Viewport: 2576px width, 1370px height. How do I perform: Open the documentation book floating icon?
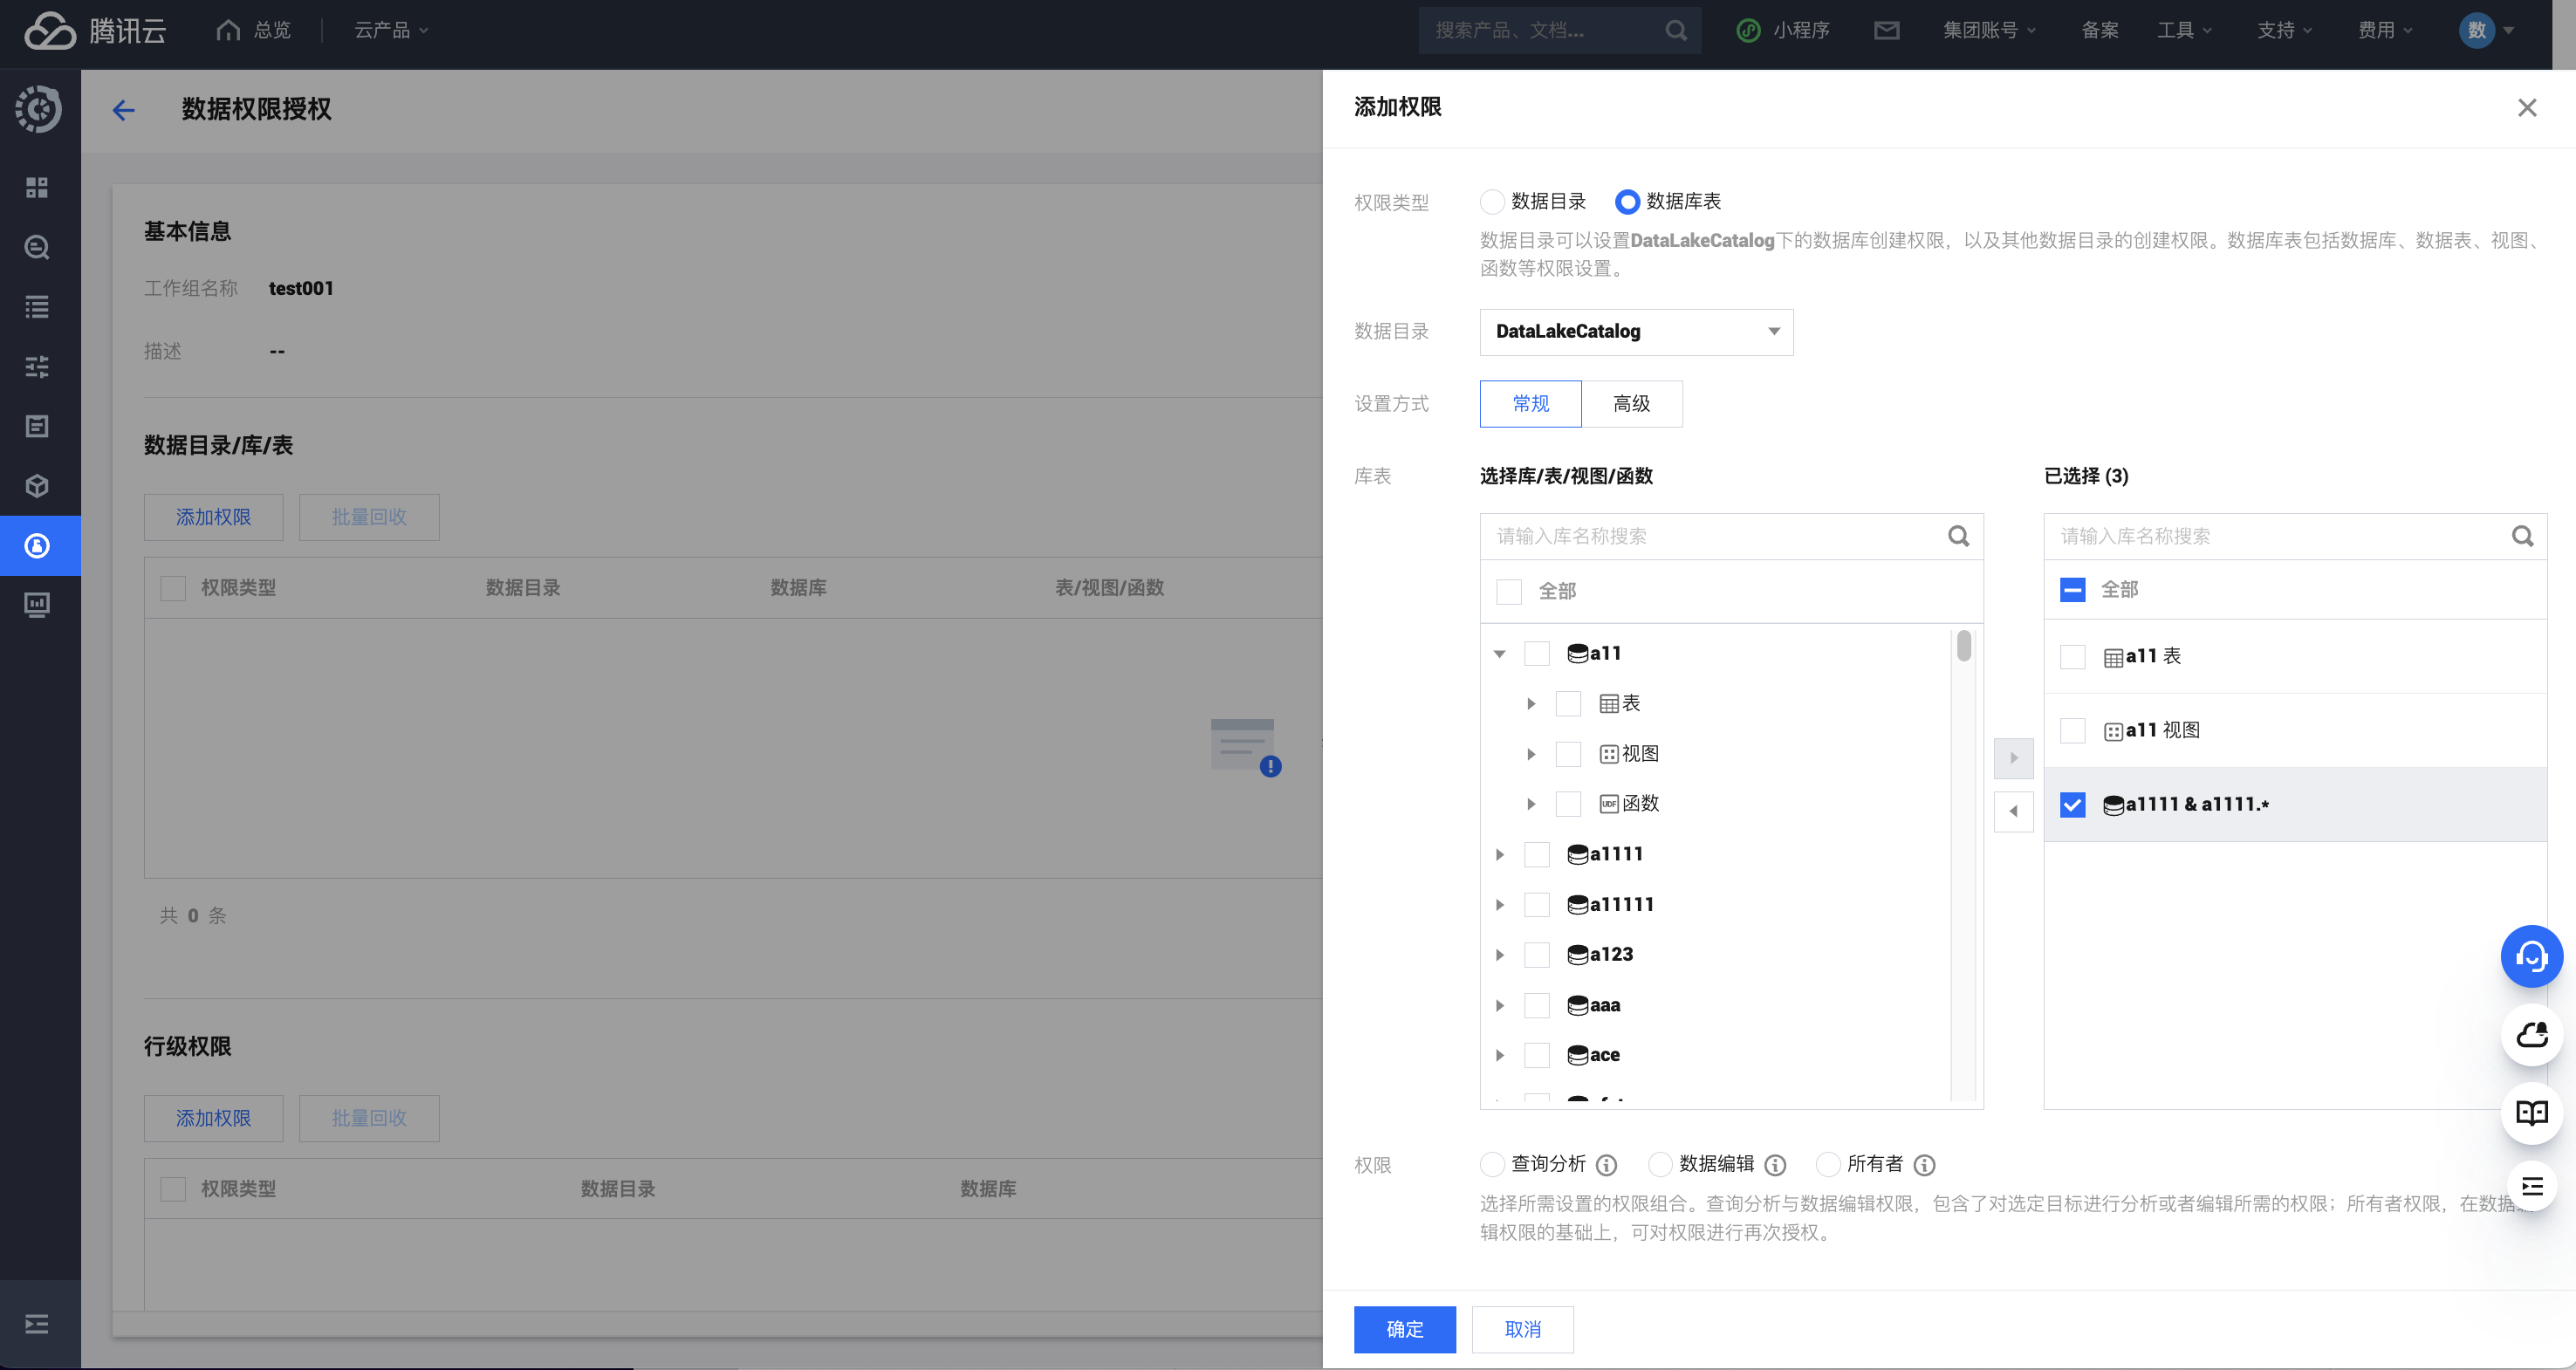(2531, 1113)
